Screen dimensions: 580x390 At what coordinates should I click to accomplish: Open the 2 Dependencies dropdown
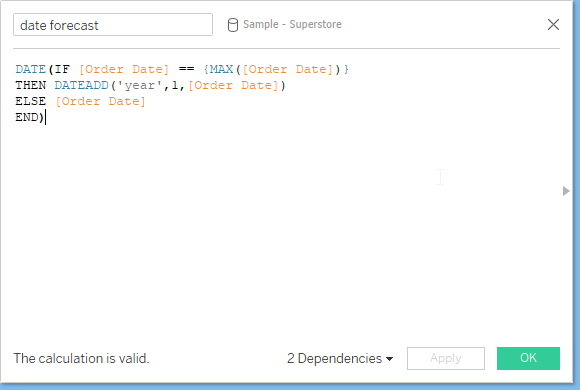(340, 358)
